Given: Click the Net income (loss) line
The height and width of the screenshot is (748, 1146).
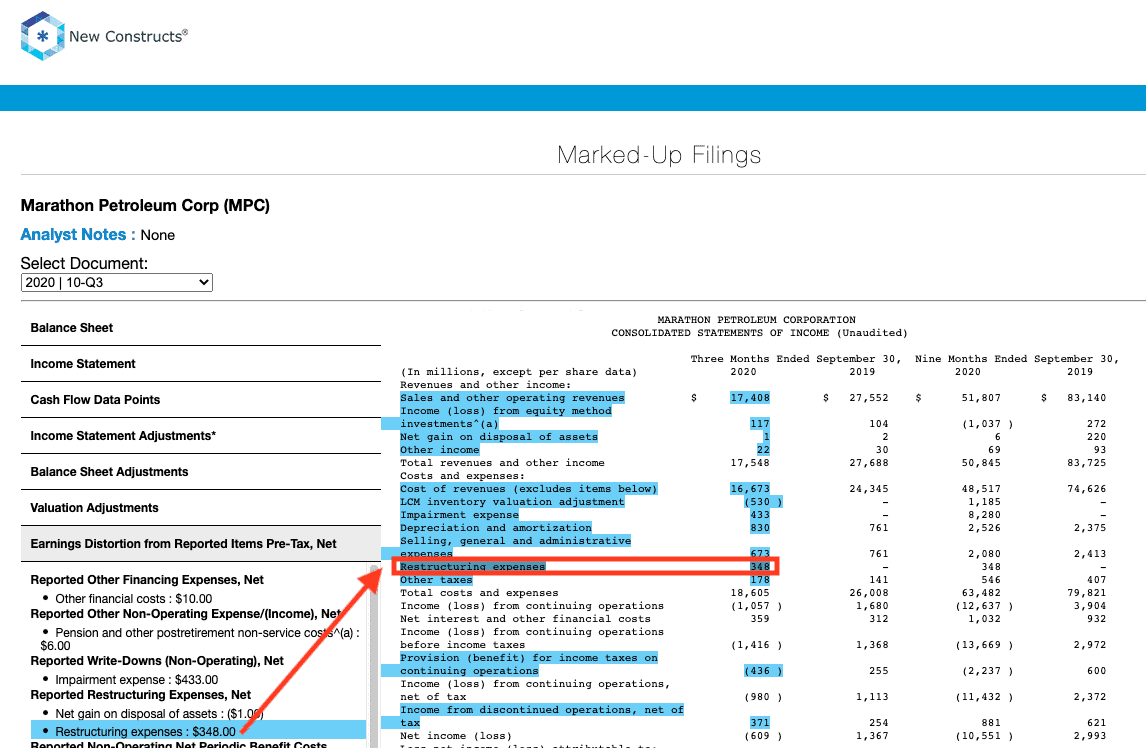Looking at the screenshot, I should coord(455,736).
